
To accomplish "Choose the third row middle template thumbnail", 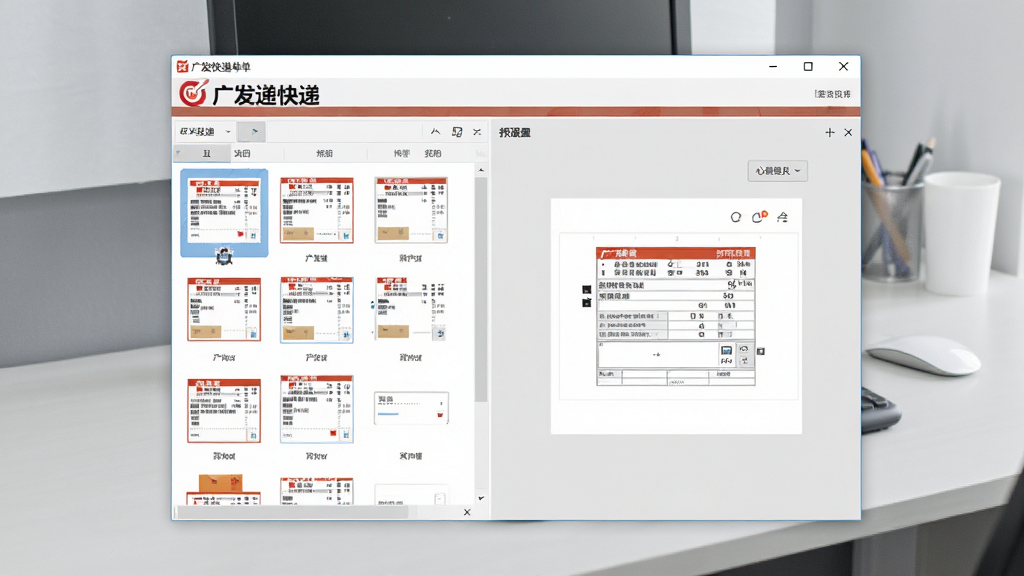I will click(x=317, y=409).
